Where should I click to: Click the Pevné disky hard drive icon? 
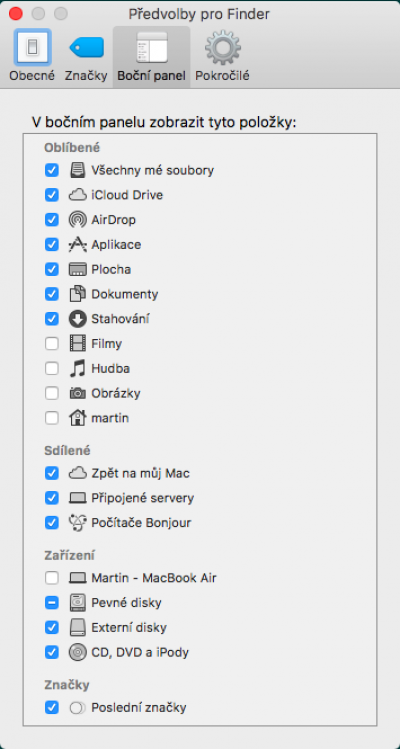pyautogui.click(x=77, y=603)
